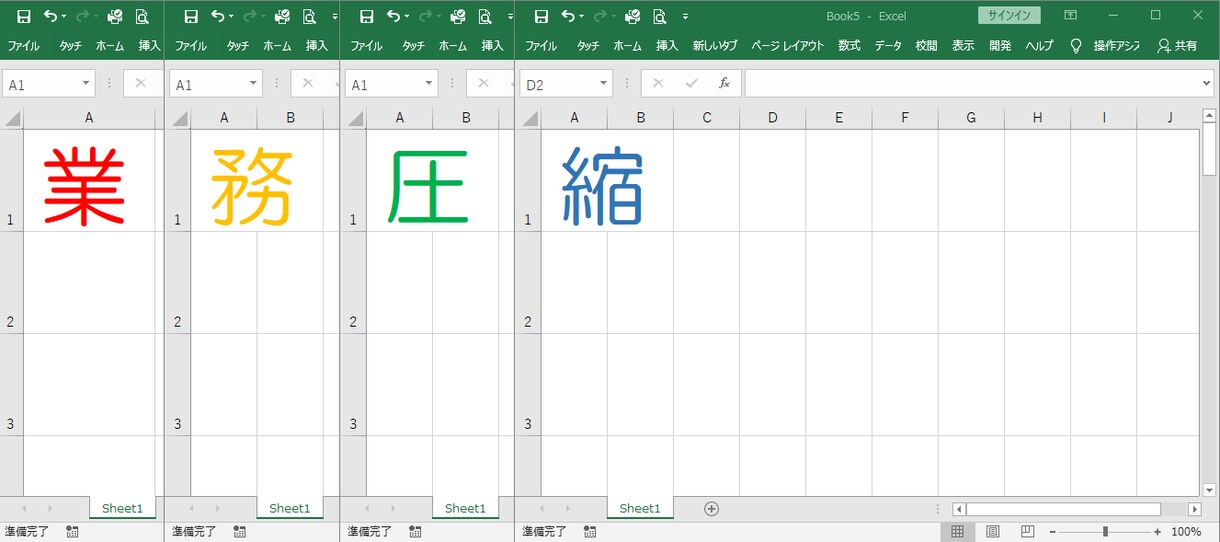Click the zoom slider handle in Book5
Viewport: 1220px width, 542px height.
(1105, 532)
